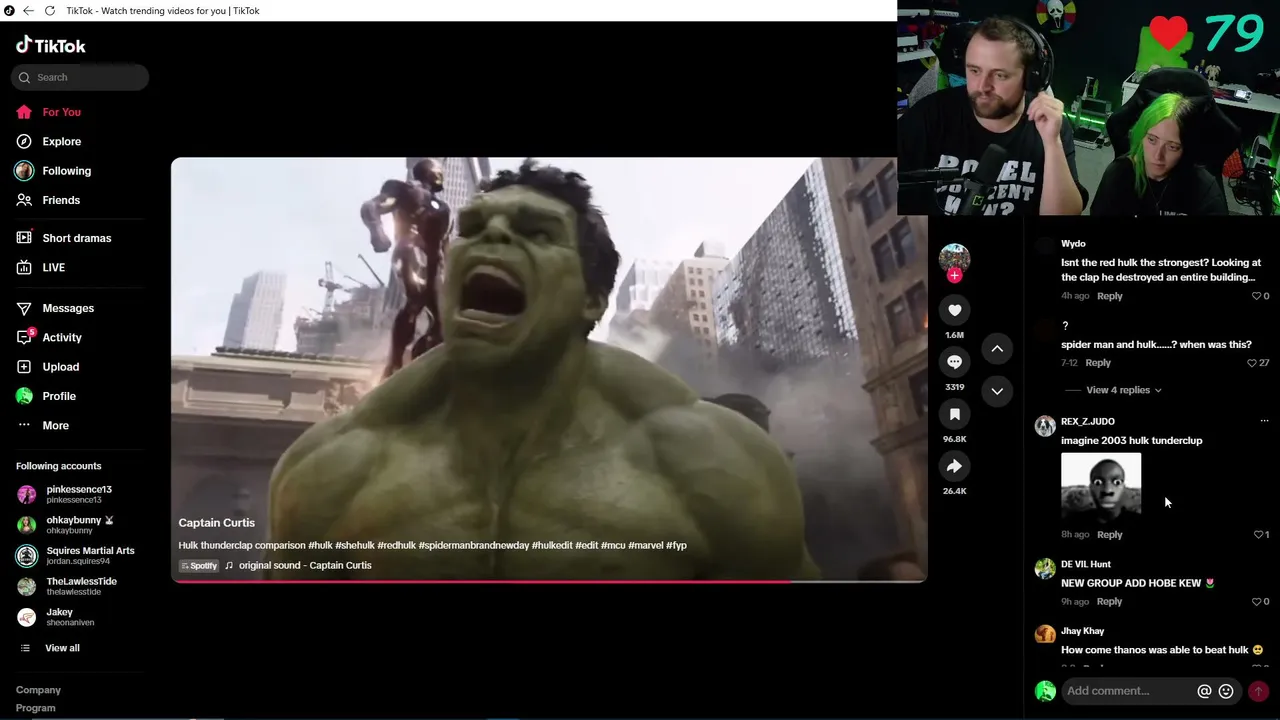The width and height of the screenshot is (1280, 720).
Task: Open three-dot options on REX_Z_JUDO comment
Action: pyautogui.click(x=1264, y=421)
